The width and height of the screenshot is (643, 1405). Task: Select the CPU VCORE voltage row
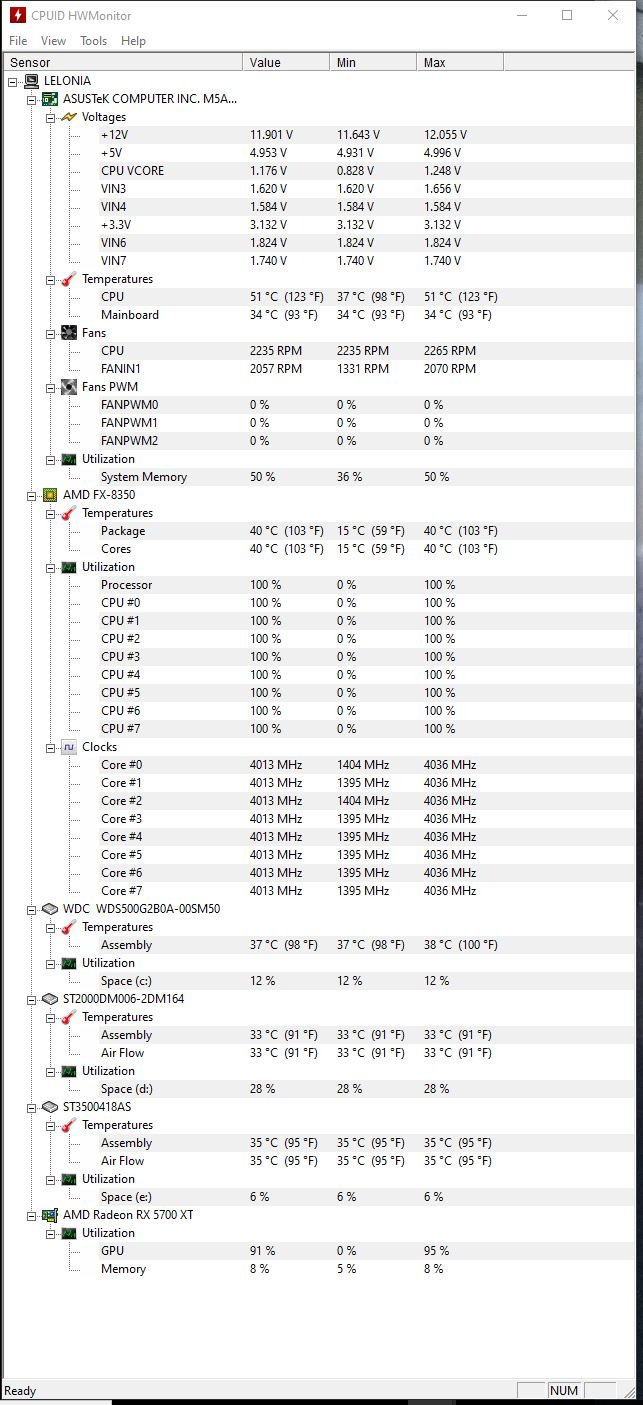(x=320, y=171)
